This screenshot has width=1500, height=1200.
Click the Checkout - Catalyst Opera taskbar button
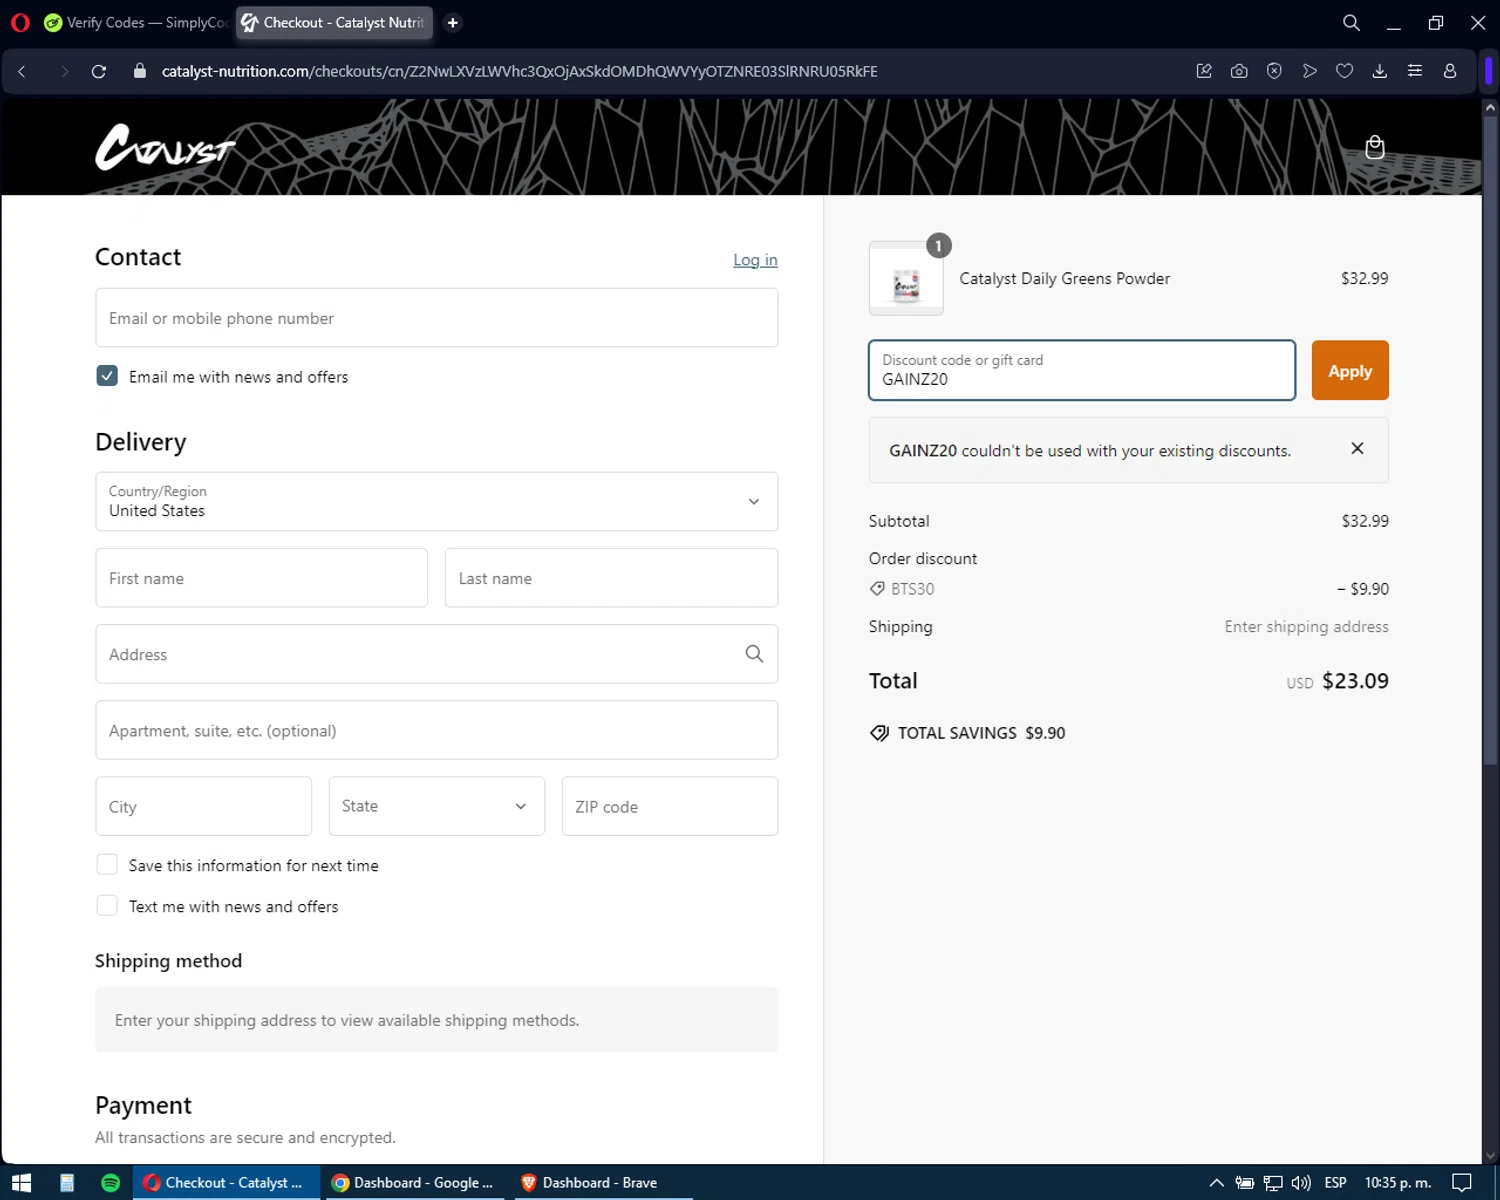[x=224, y=1183]
